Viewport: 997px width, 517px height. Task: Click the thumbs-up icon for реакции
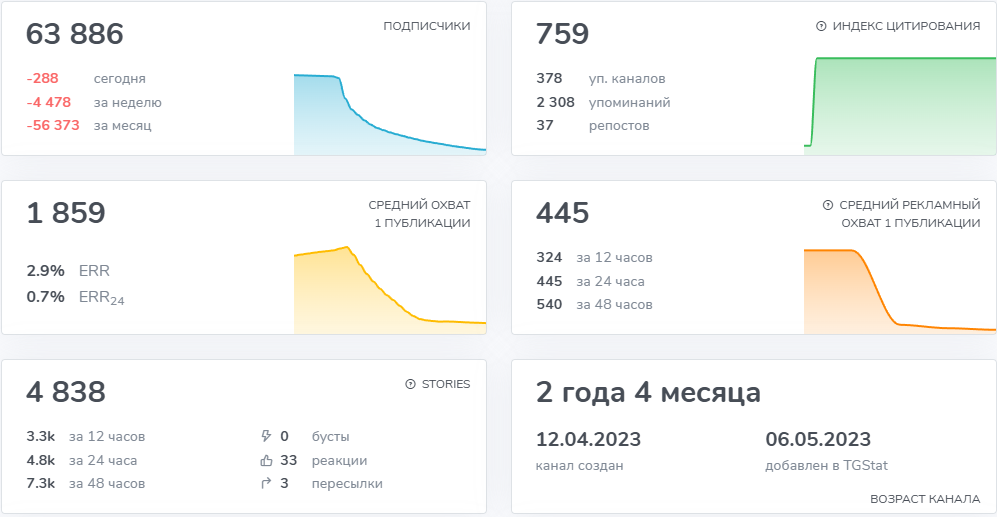click(265, 460)
